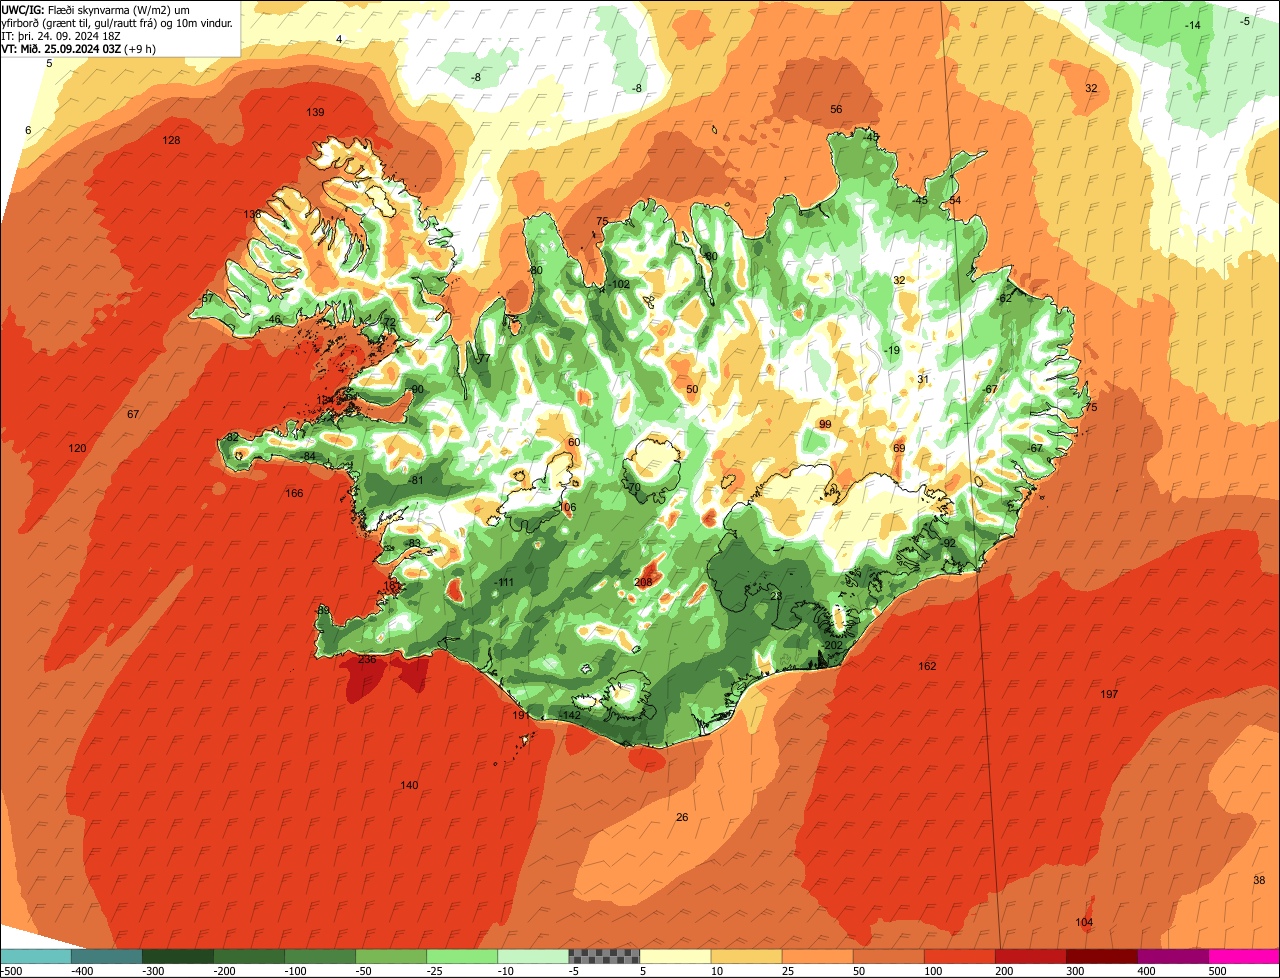The height and width of the screenshot is (978, 1280).
Task: Click the map value '-46' in southern Westfjords
Action: 273,319
